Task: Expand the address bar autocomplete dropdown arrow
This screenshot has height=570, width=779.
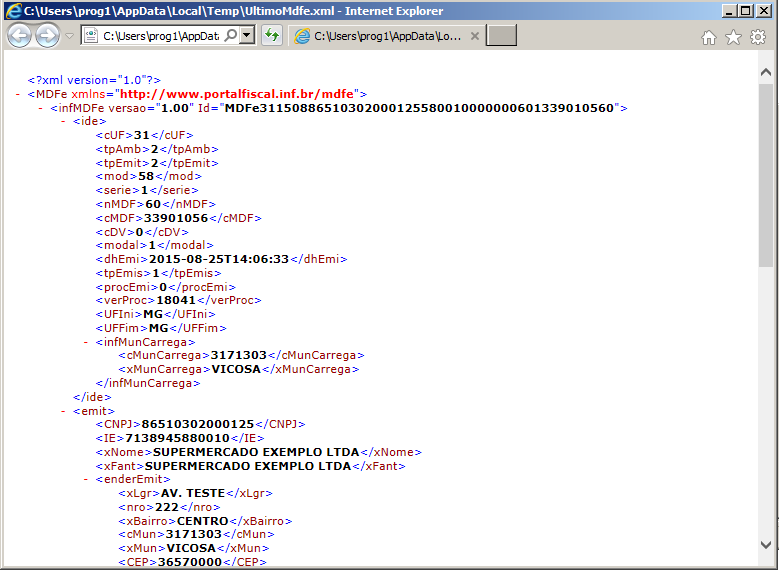Action: point(247,36)
